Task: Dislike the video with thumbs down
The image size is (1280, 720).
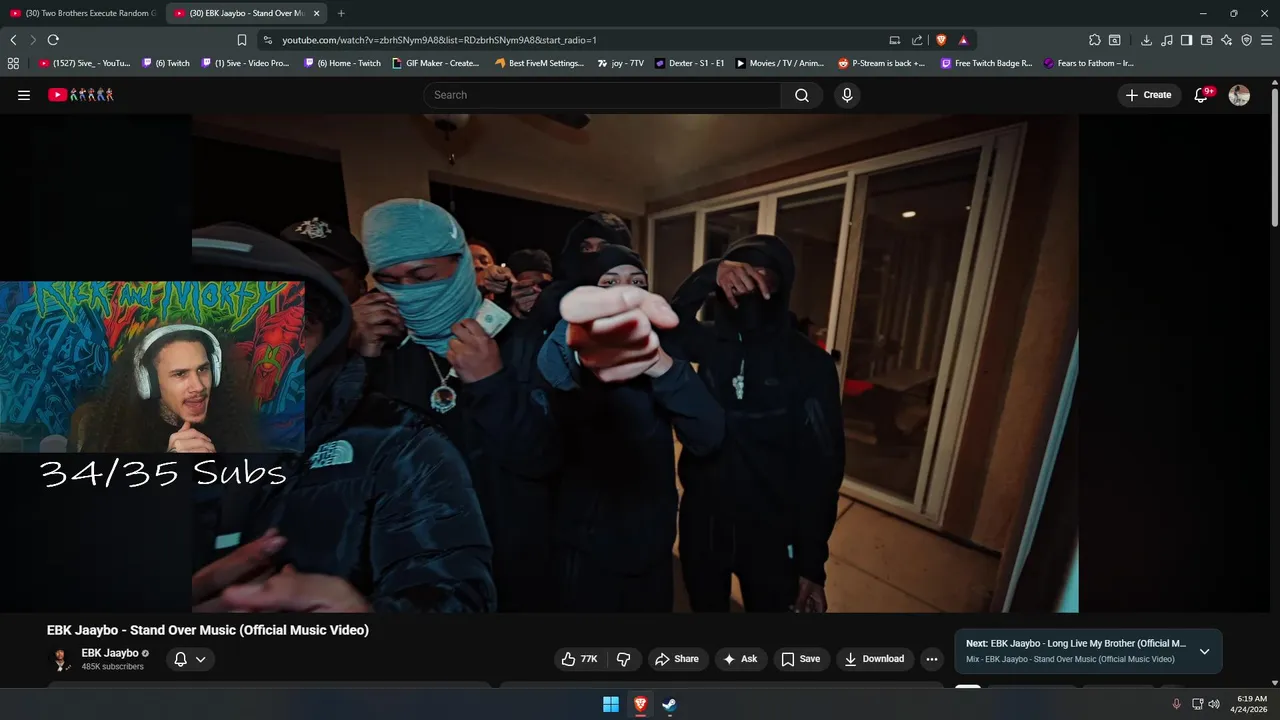Action: (624, 659)
